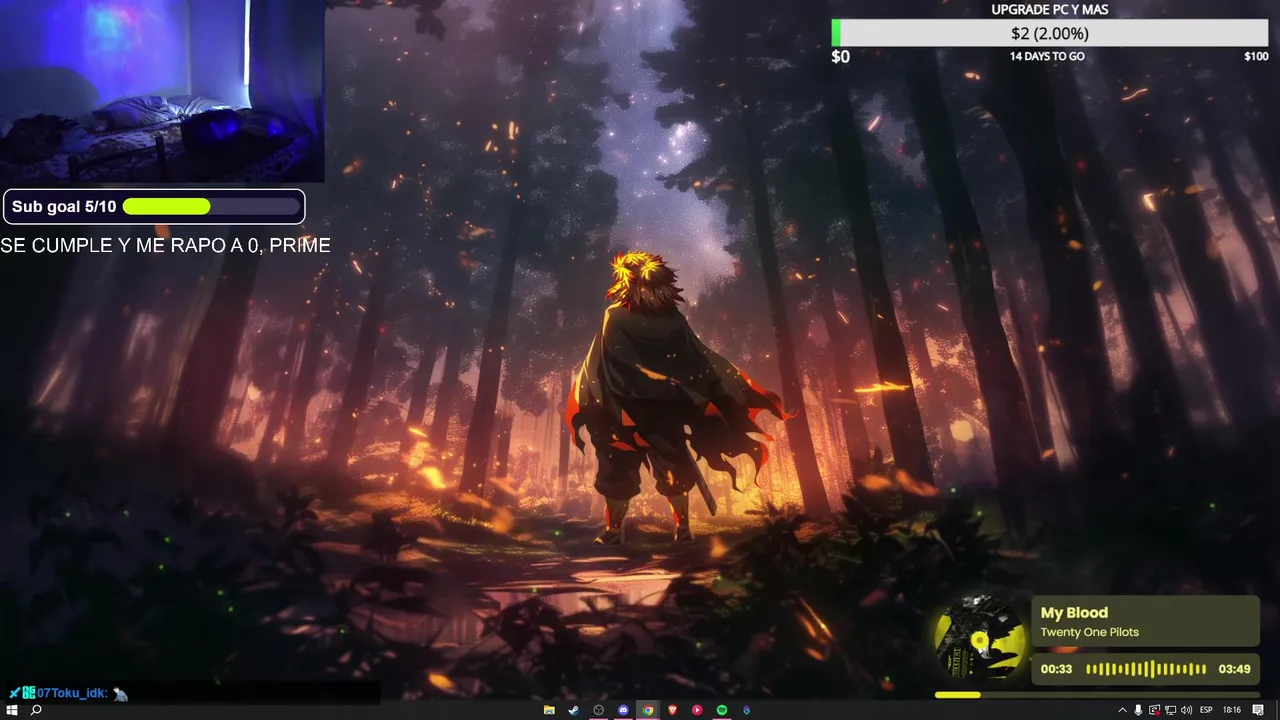Click the webcam feed overlay
The height and width of the screenshot is (720, 1280).
162,91
